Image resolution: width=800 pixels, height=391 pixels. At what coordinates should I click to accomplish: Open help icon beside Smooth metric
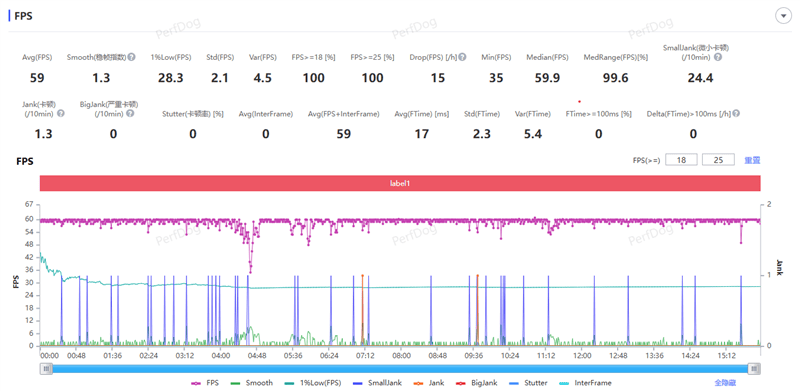[132, 57]
